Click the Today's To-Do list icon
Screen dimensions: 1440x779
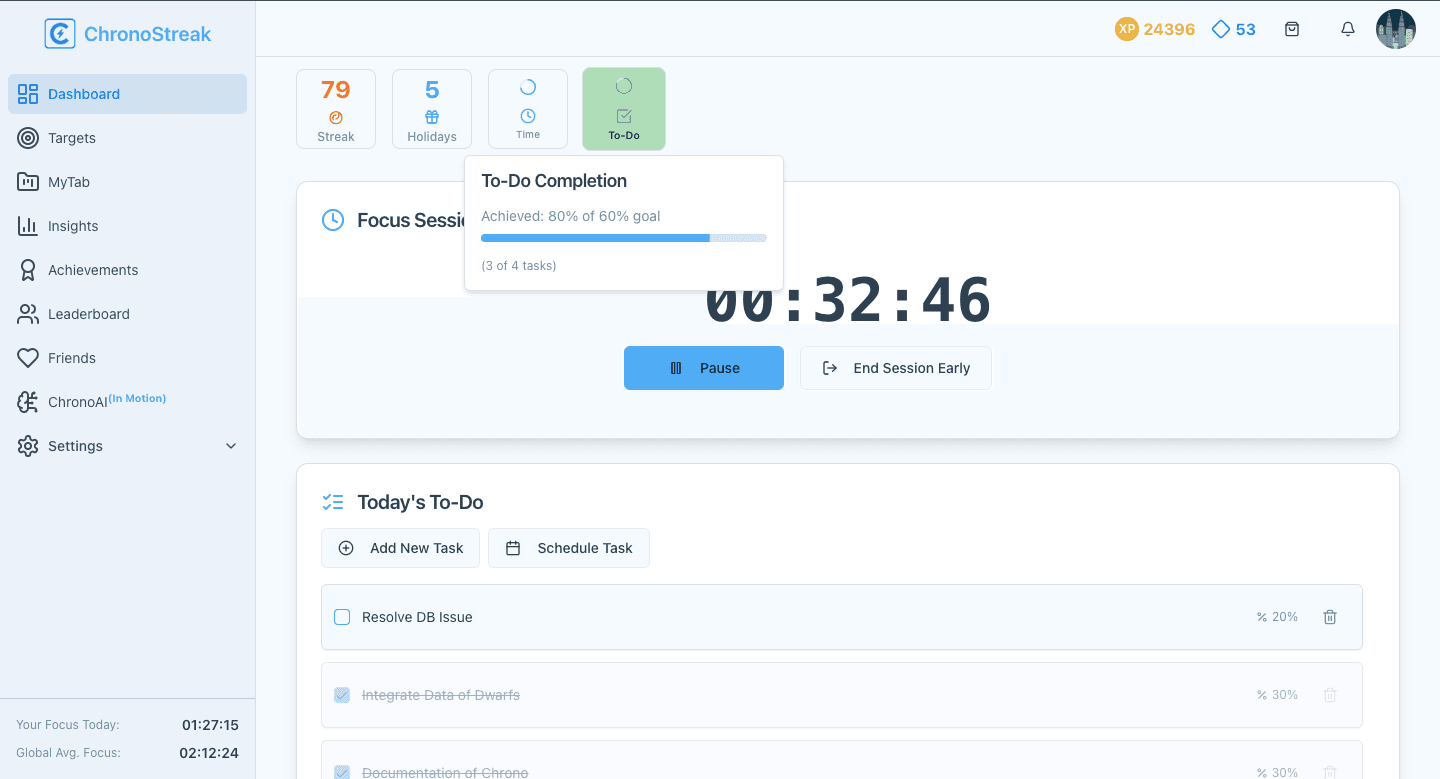pyautogui.click(x=333, y=502)
